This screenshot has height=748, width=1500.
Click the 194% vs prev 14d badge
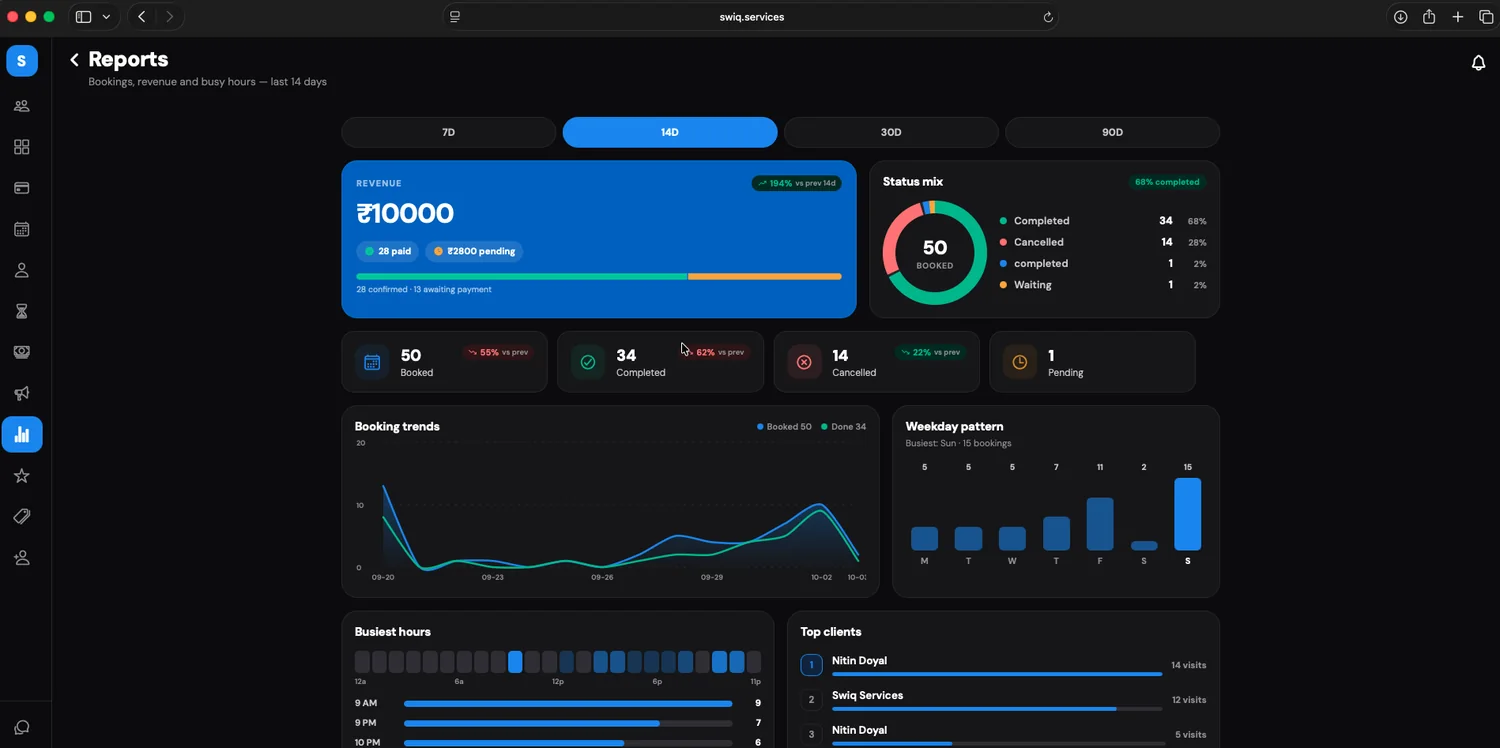[797, 183]
